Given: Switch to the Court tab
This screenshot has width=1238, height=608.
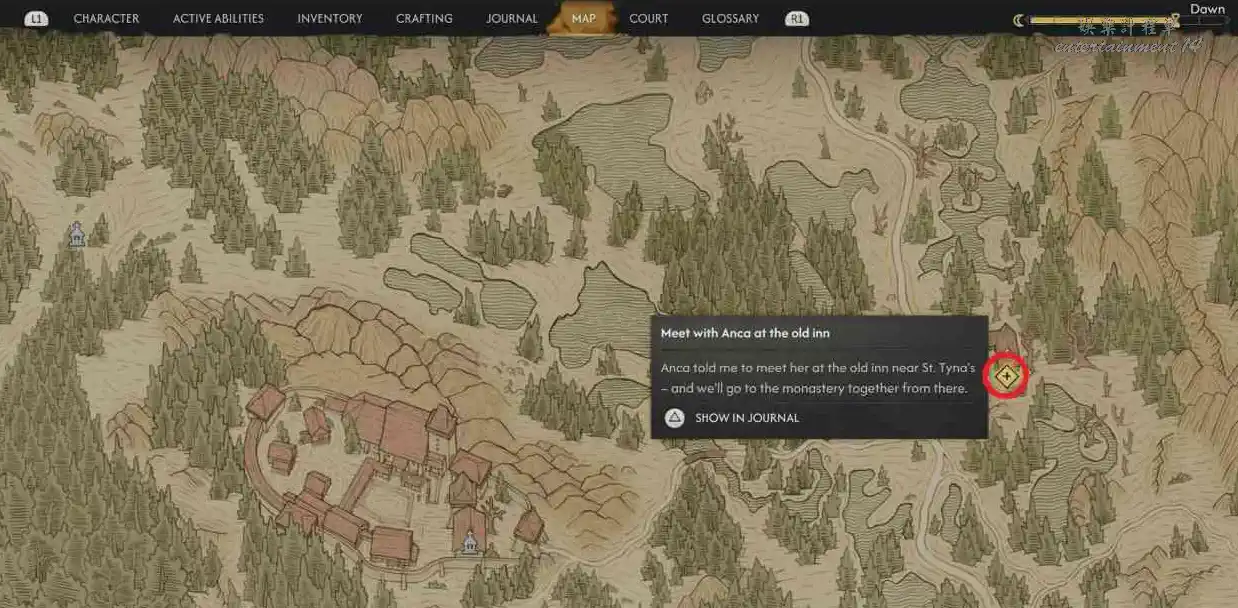Looking at the screenshot, I should (x=649, y=18).
